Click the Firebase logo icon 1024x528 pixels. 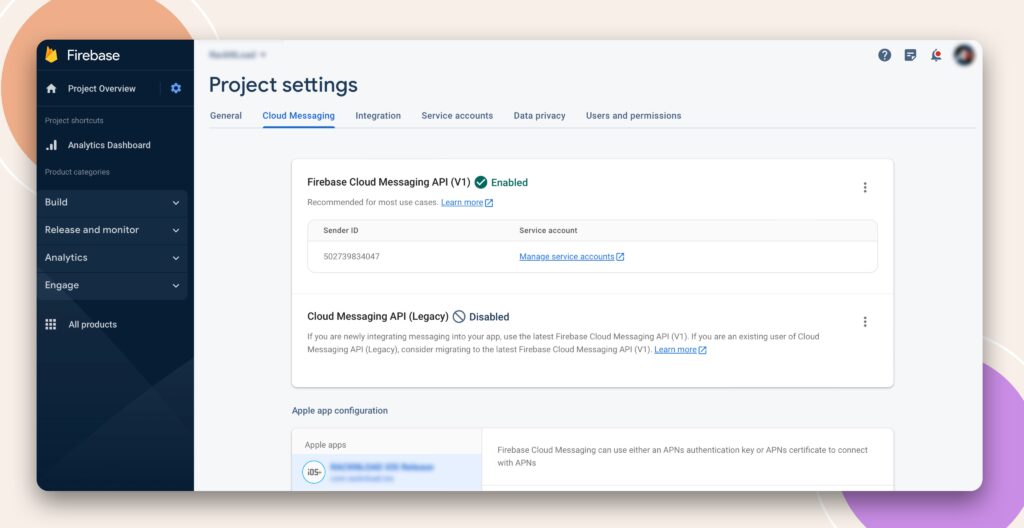pyautogui.click(x=52, y=55)
